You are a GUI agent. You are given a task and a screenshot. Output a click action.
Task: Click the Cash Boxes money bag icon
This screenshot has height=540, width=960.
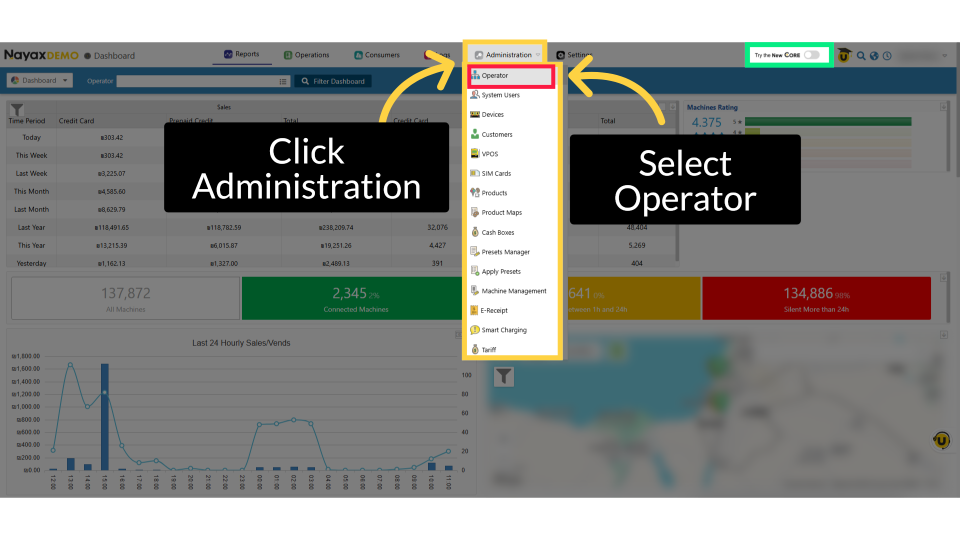click(474, 231)
